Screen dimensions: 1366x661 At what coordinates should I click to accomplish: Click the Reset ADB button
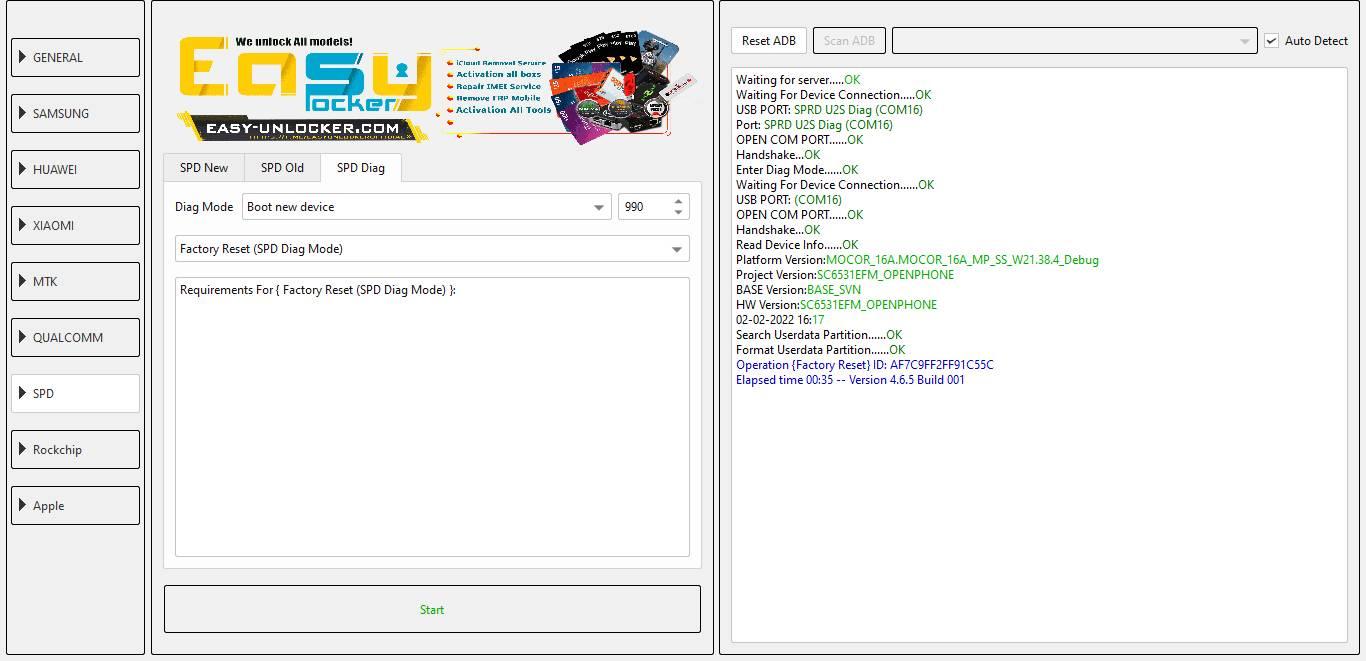[769, 40]
